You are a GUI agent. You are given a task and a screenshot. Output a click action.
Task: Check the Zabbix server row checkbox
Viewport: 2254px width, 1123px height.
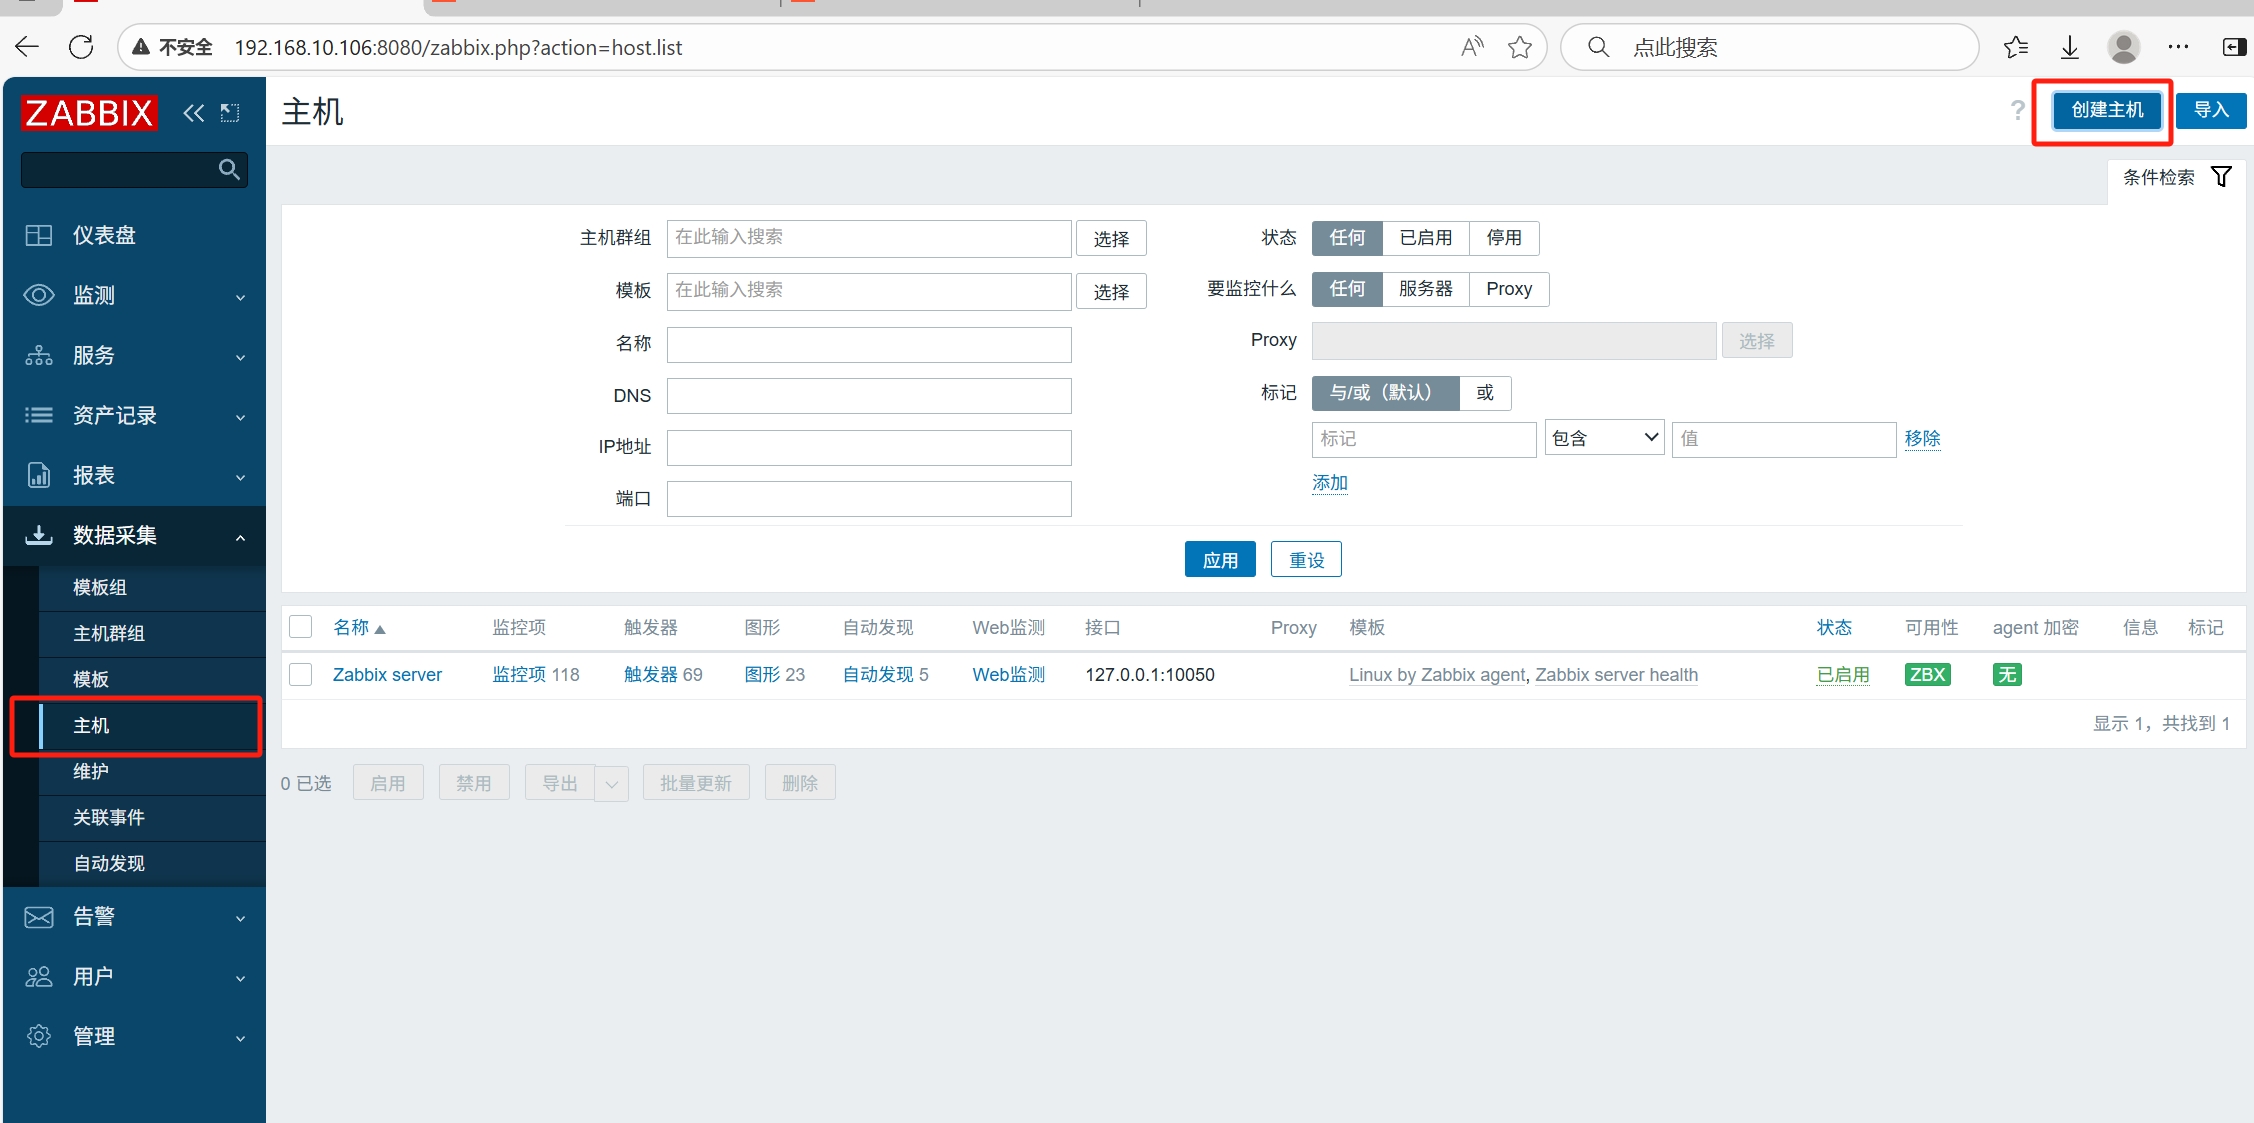pyautogui.click(x=301, y=675)
